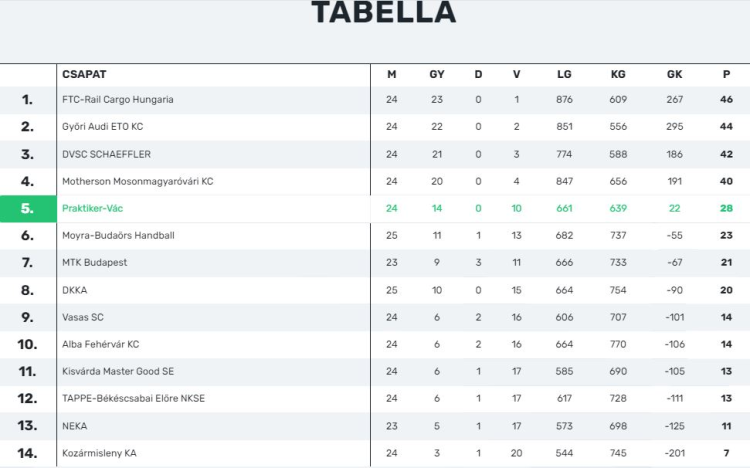Select the LG column header
750x468 pixels.
click(564, 74)
